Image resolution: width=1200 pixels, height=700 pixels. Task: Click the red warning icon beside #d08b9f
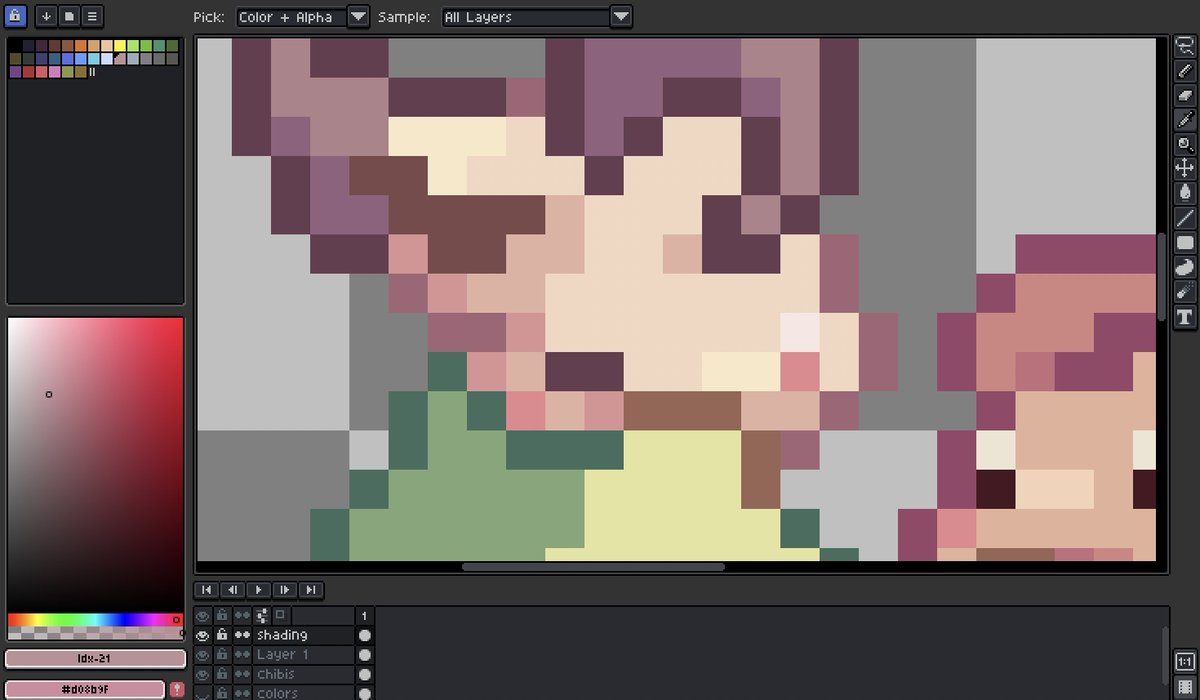click(177, 689)
